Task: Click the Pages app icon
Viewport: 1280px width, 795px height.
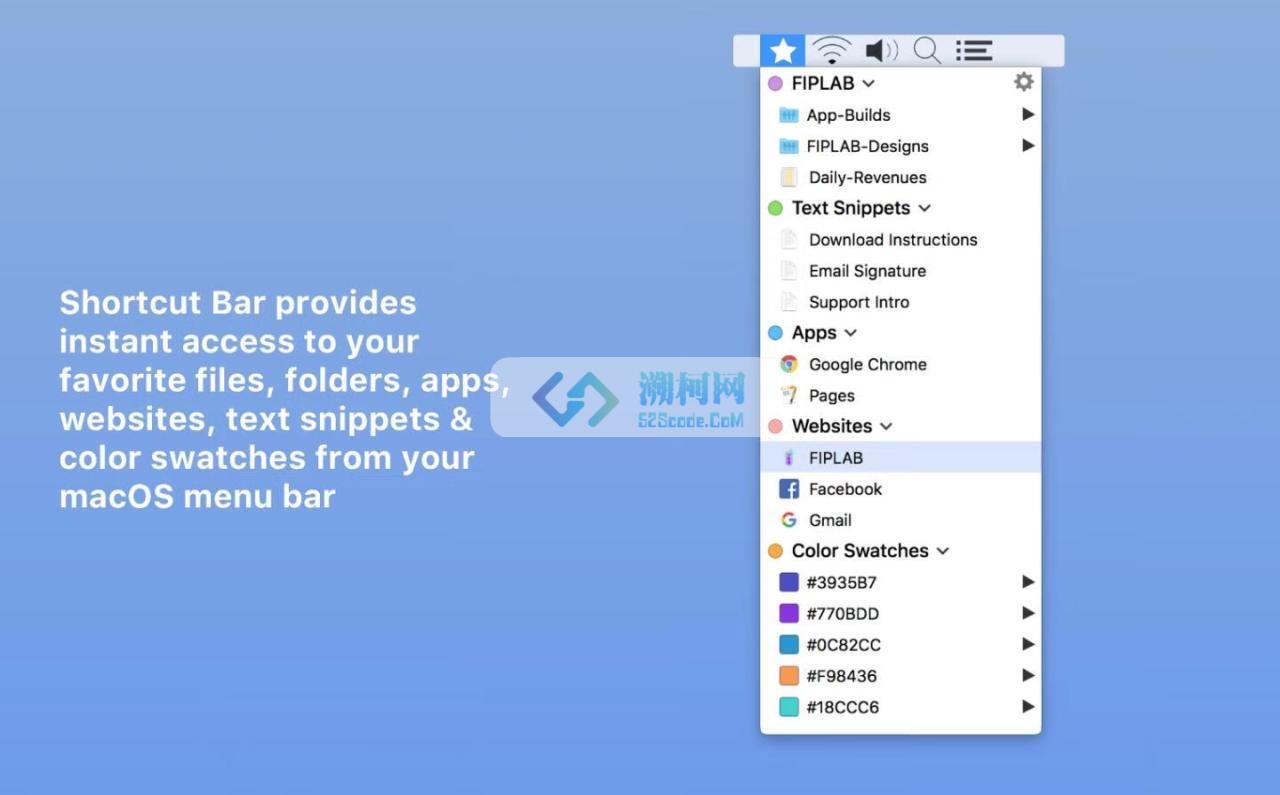Action: [789, 395]
